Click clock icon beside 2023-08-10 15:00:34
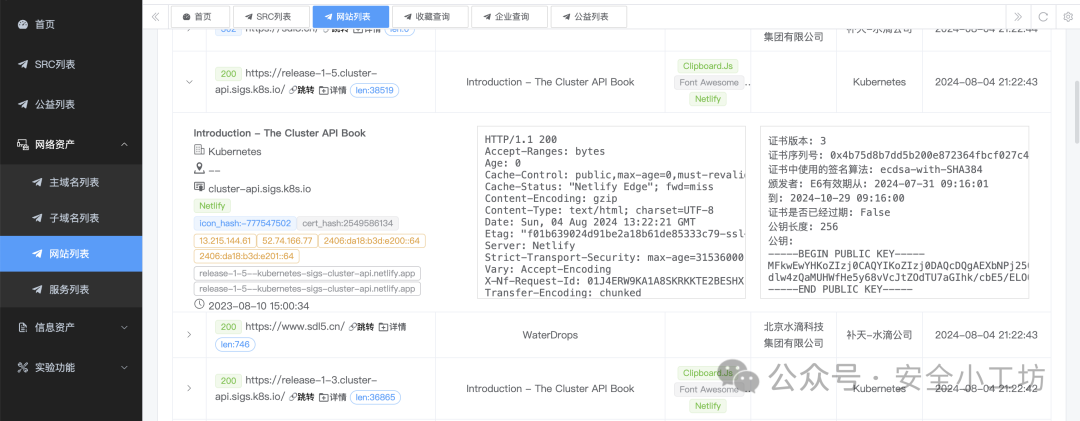Viewport: 1080px width, 421px height. (x=199, y=305)
